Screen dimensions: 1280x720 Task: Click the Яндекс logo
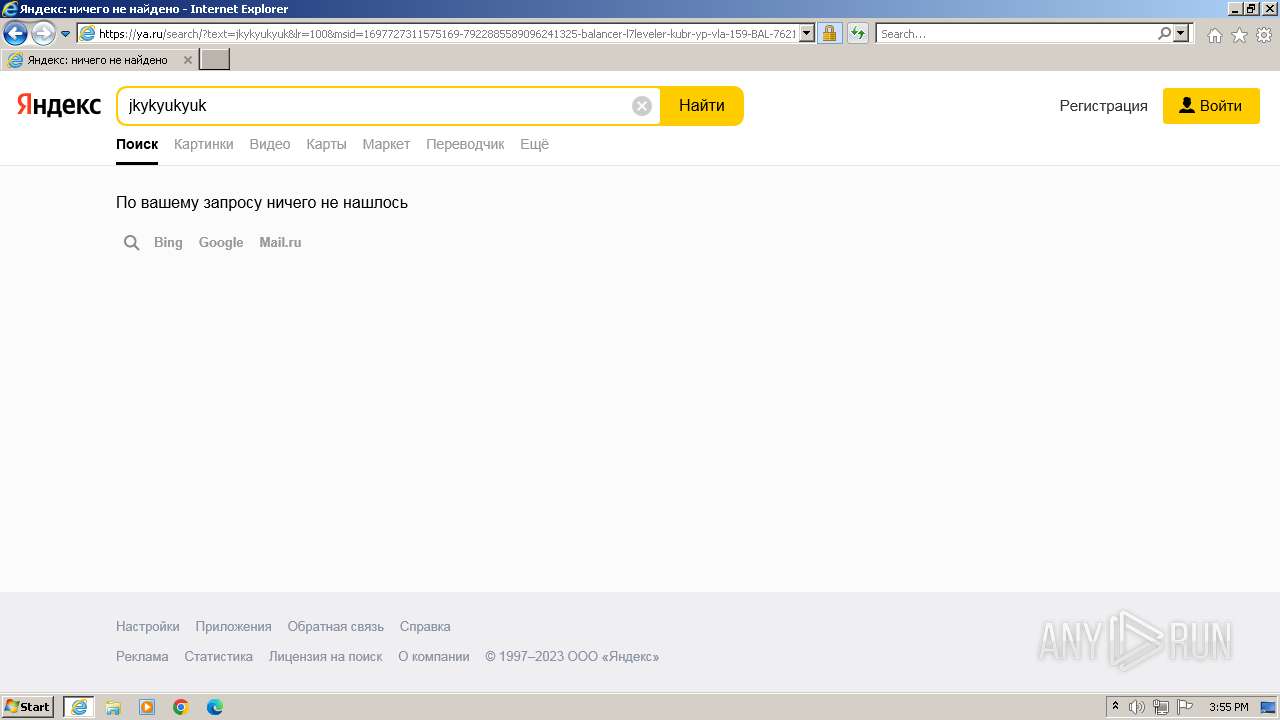(x=59, y=105)
